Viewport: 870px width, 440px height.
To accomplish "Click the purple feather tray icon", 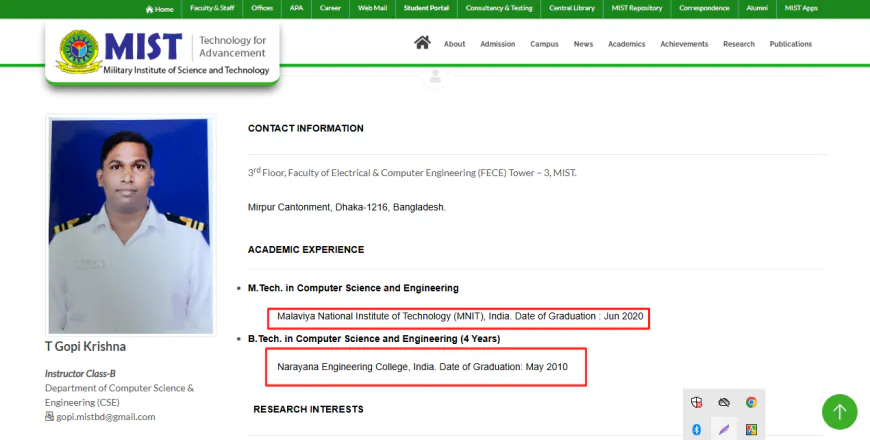I will point(724,429).
